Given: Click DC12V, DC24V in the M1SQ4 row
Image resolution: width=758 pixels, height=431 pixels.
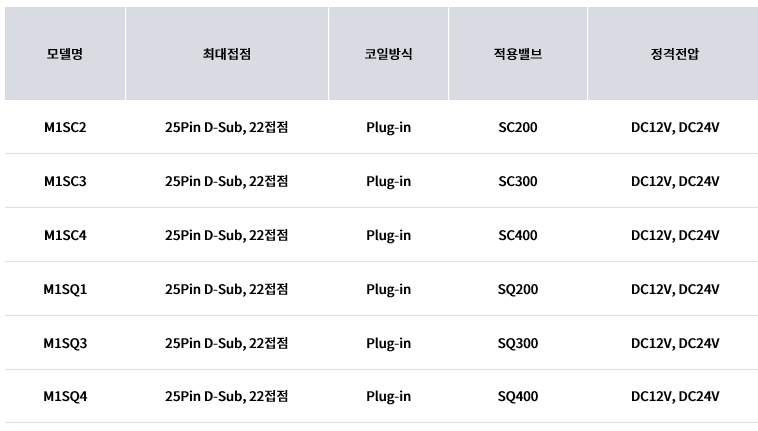Looking at the screenshot, I should coord(675,396).
